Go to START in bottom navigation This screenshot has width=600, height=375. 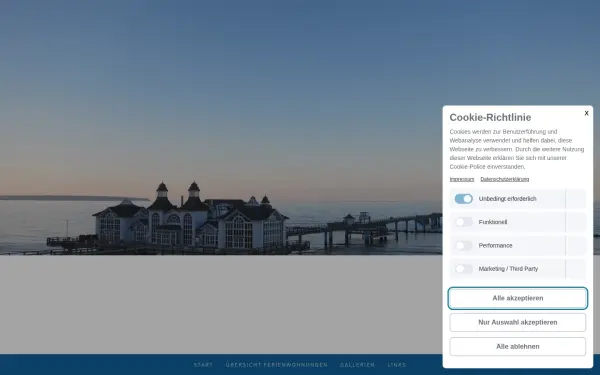[x=203, y=365]
